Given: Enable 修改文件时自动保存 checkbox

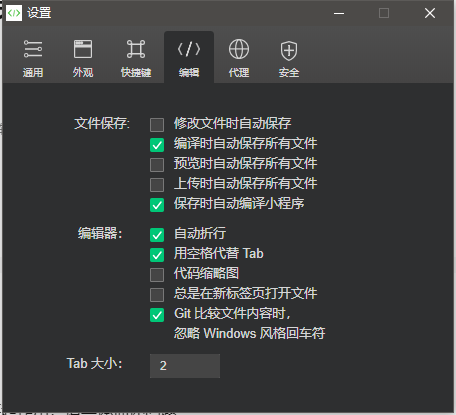Looking at the screenshot, I should 157,125.
